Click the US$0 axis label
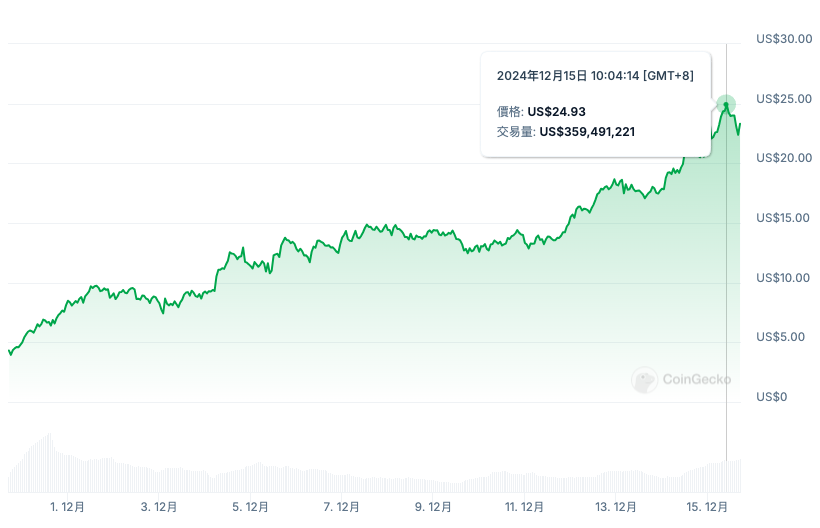 [771, 397]
